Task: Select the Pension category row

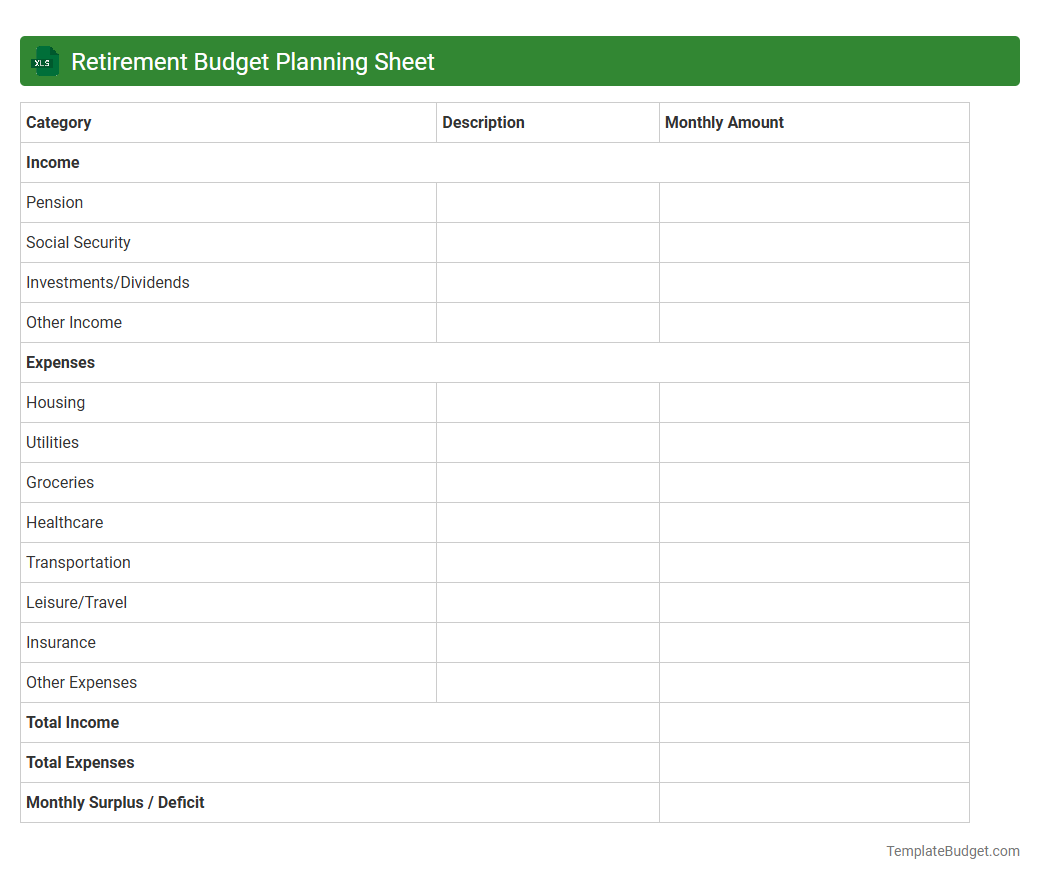Action: 55,202
